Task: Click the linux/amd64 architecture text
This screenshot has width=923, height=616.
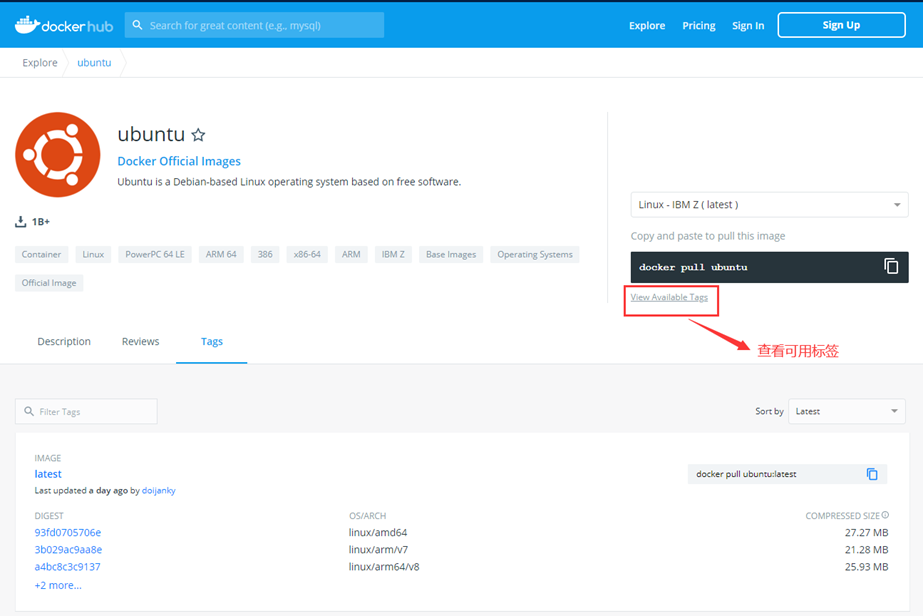Action: pos(378,532)
